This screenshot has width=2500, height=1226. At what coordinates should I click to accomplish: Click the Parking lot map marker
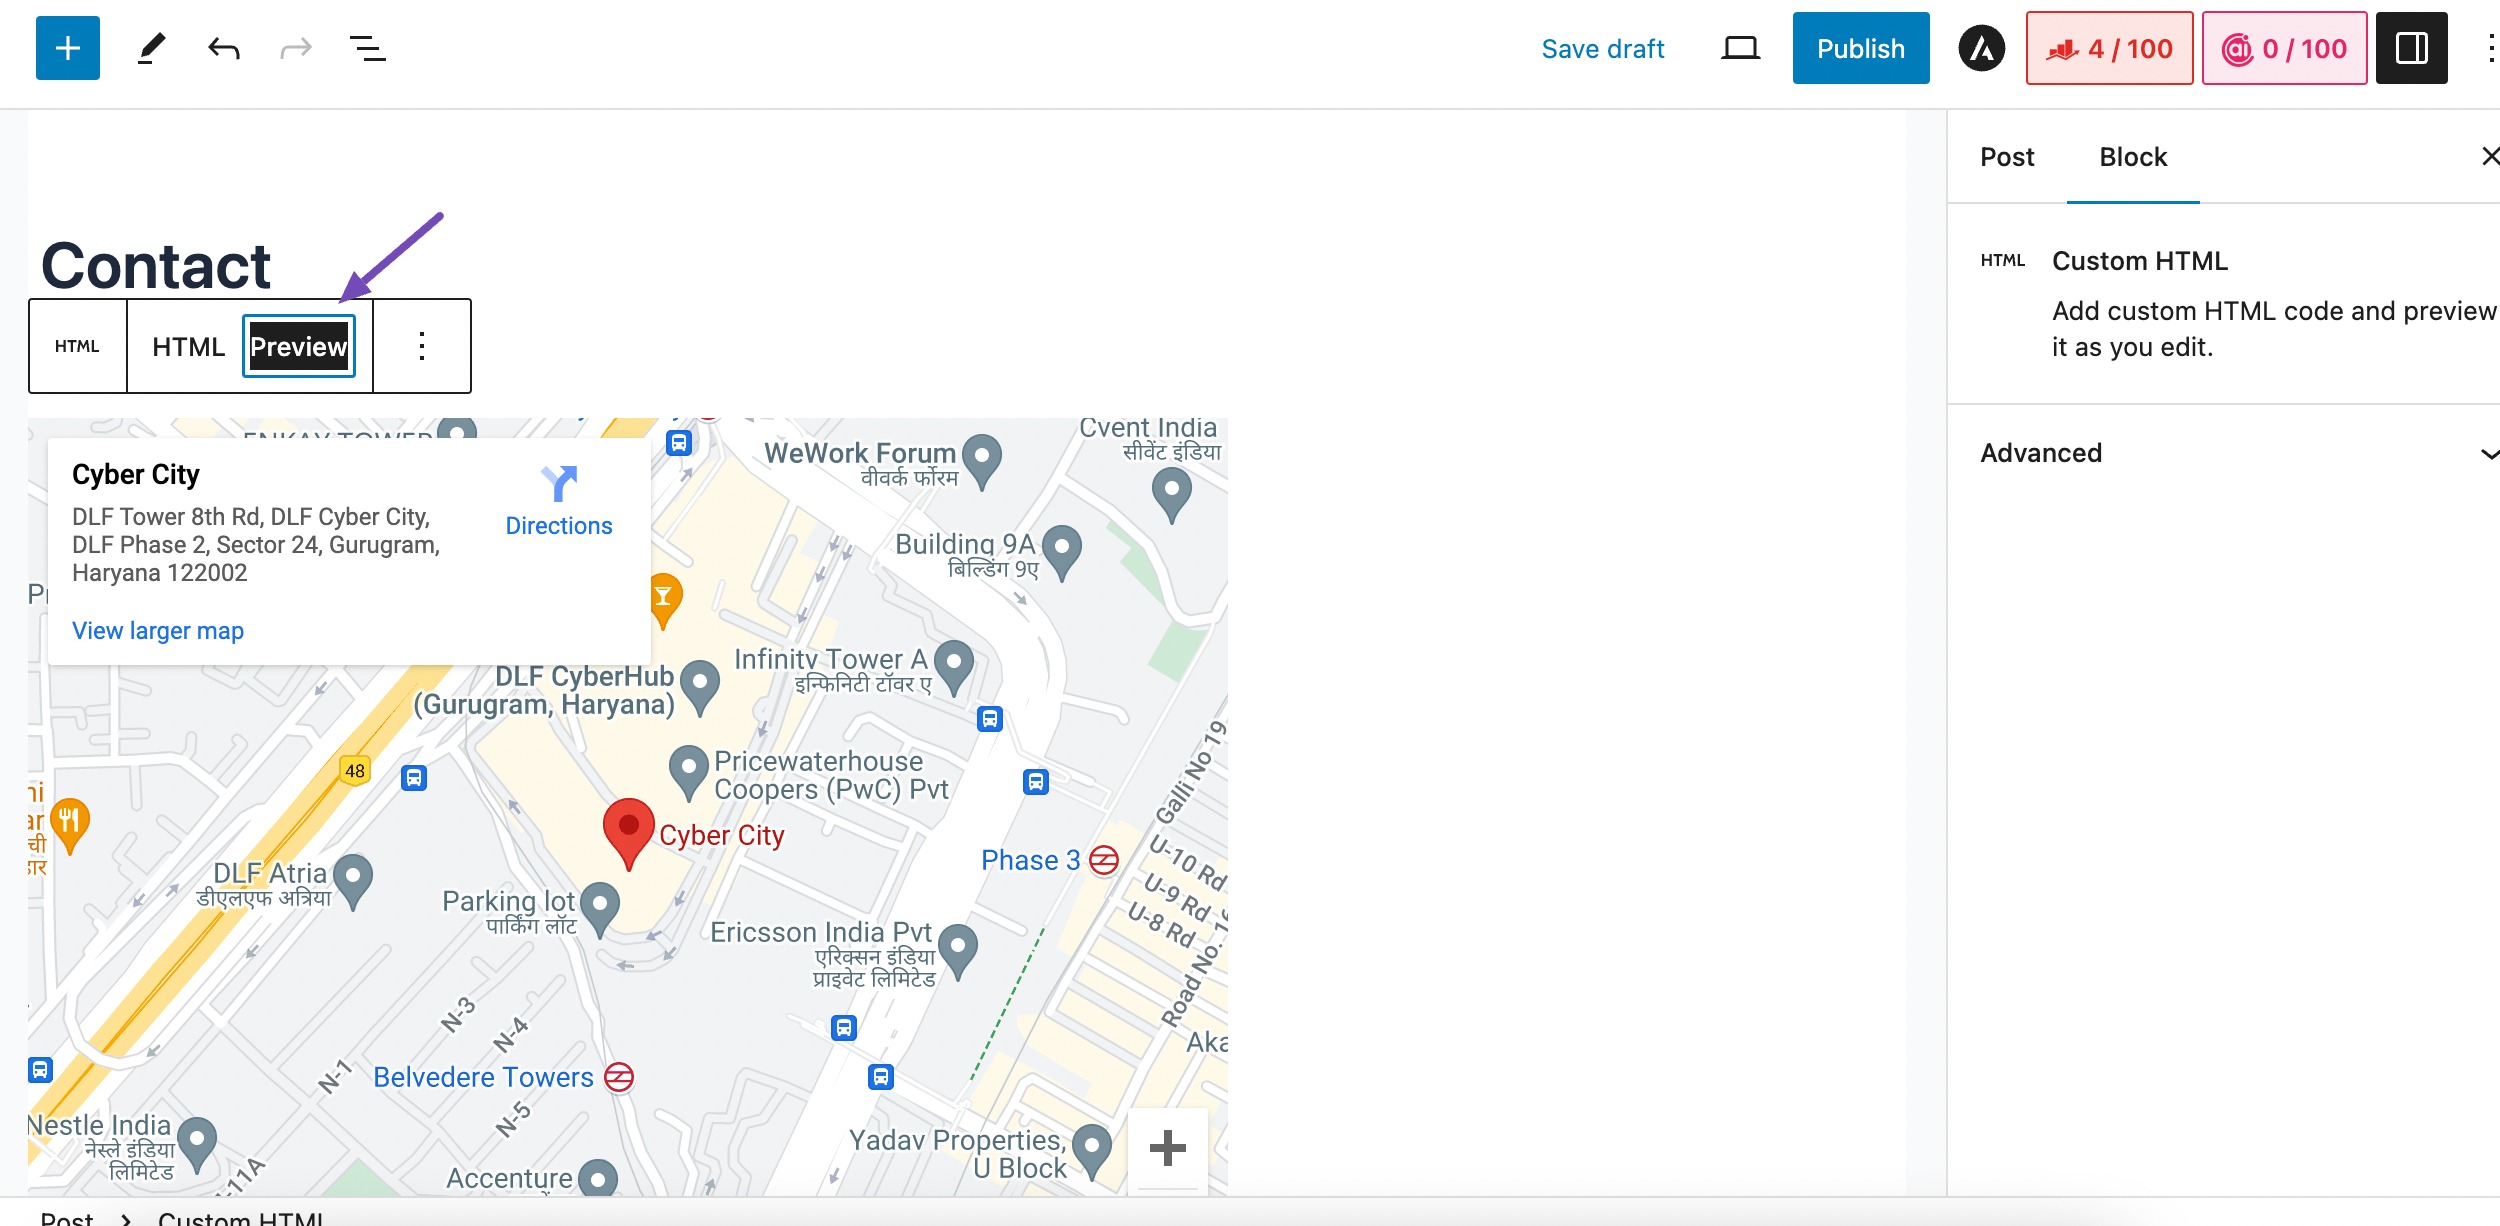click(599, 909)
